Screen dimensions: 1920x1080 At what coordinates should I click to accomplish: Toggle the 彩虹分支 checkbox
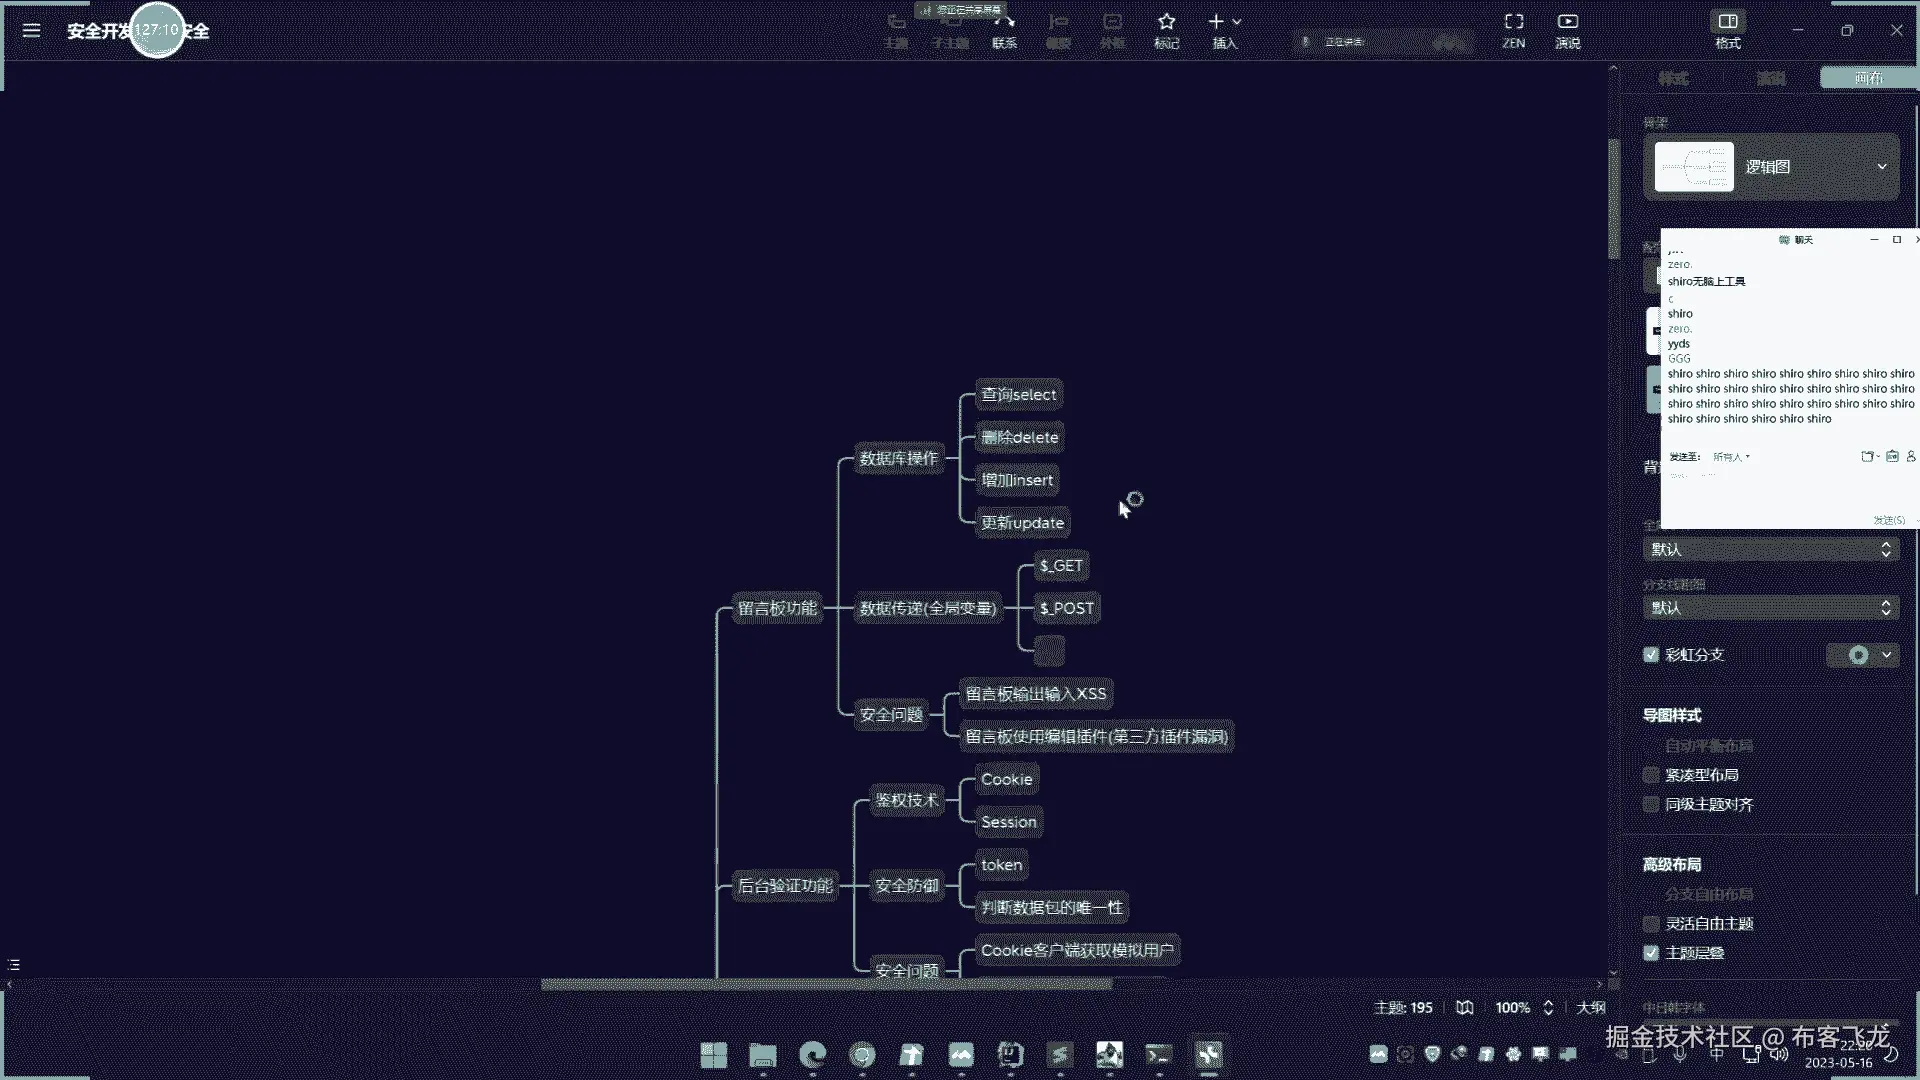[1651, 655]
